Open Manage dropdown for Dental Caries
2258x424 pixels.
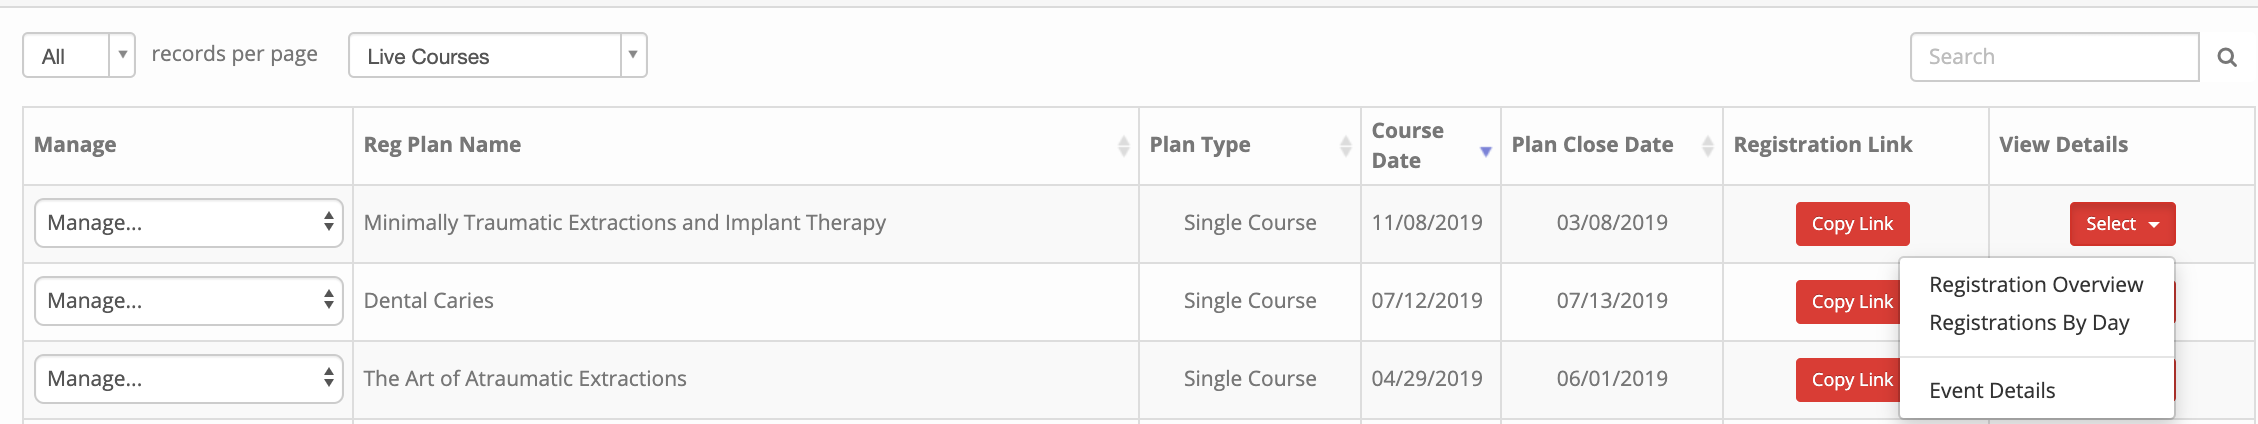click(x=189, y=301)
